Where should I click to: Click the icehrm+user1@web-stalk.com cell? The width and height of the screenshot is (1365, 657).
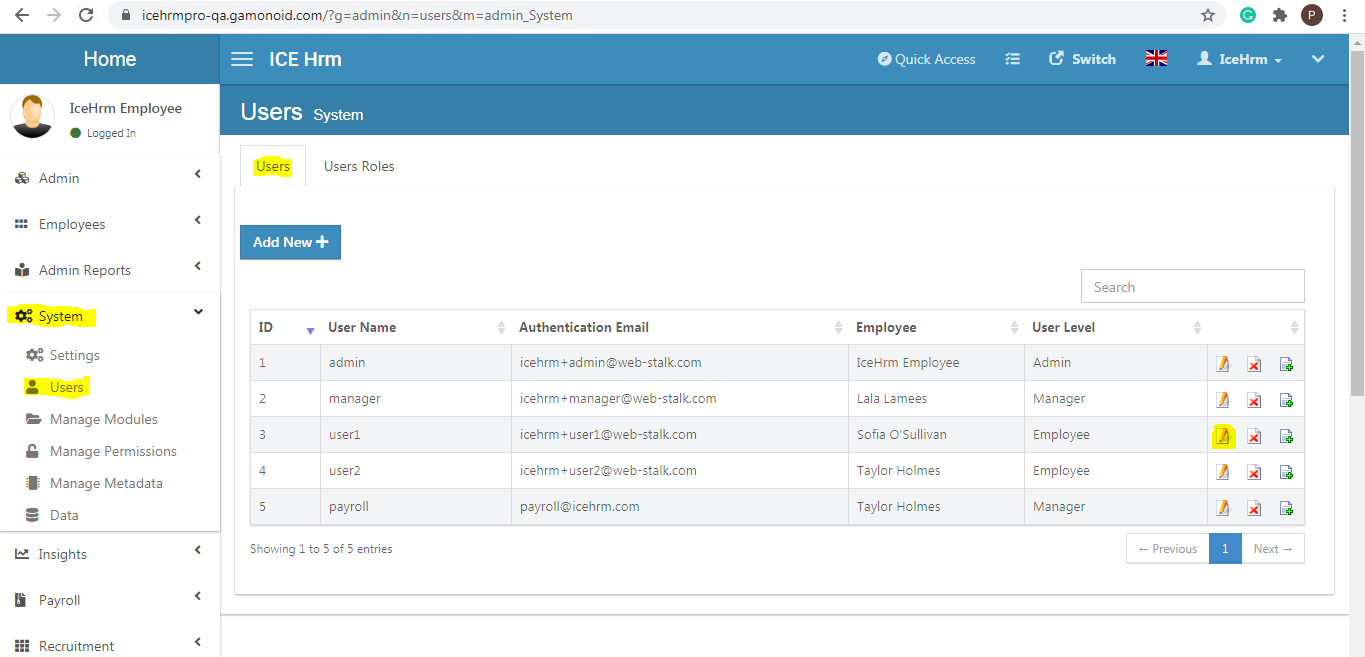(x=680, y=435)
